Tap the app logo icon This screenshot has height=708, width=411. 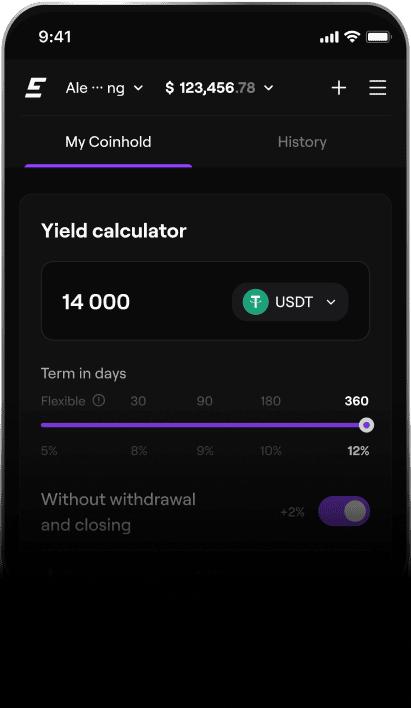click(x=35, y=88)
